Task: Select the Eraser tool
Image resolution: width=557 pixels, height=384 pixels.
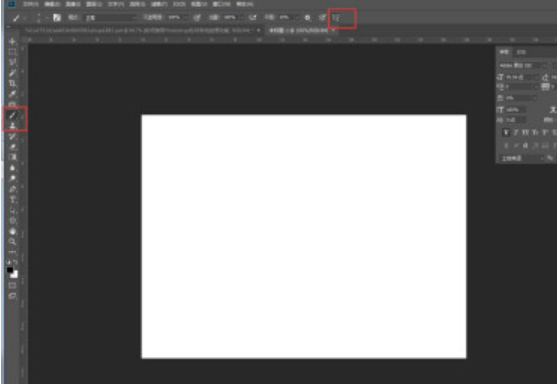Action: (12, 147)
